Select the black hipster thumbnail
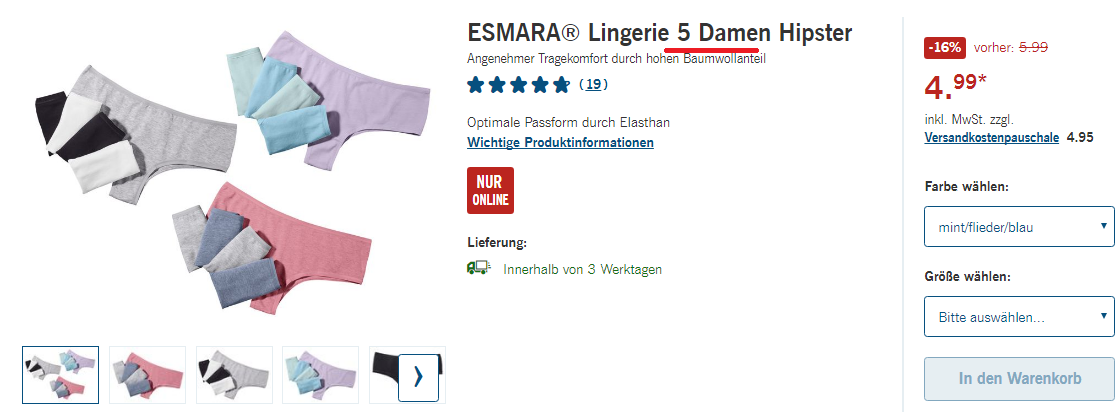Screen dimensions: 1119x412 (x=385, y=375)
